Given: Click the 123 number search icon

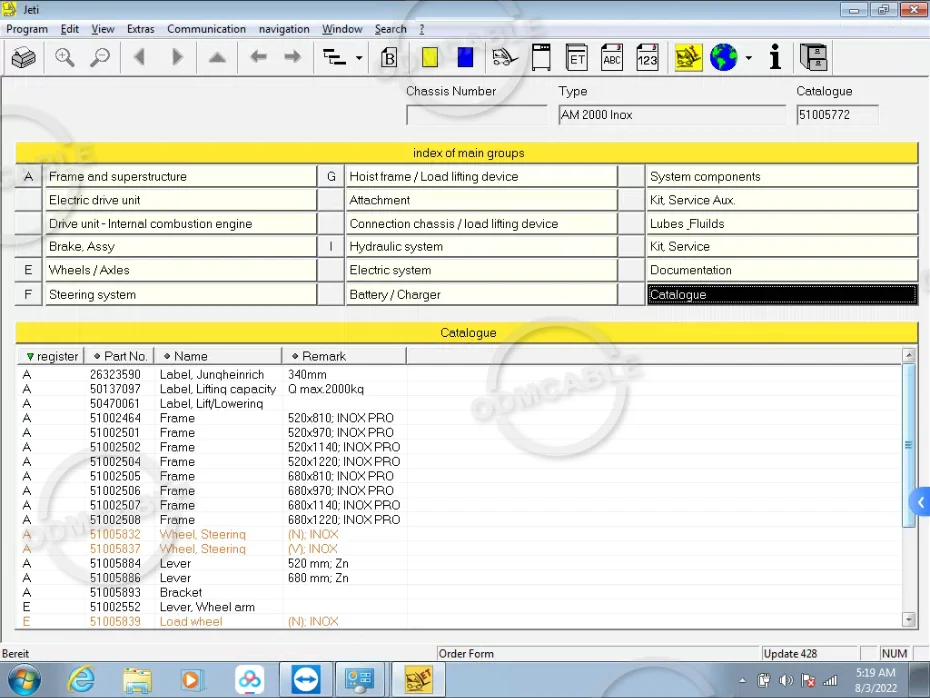Looking at the screenshot, I should point(647,58).
